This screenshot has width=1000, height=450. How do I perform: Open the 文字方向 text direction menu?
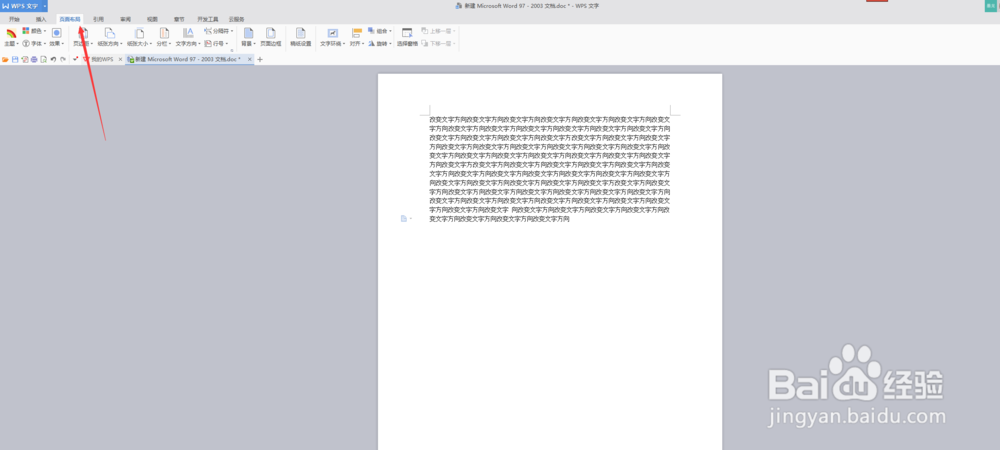(188, 37)
